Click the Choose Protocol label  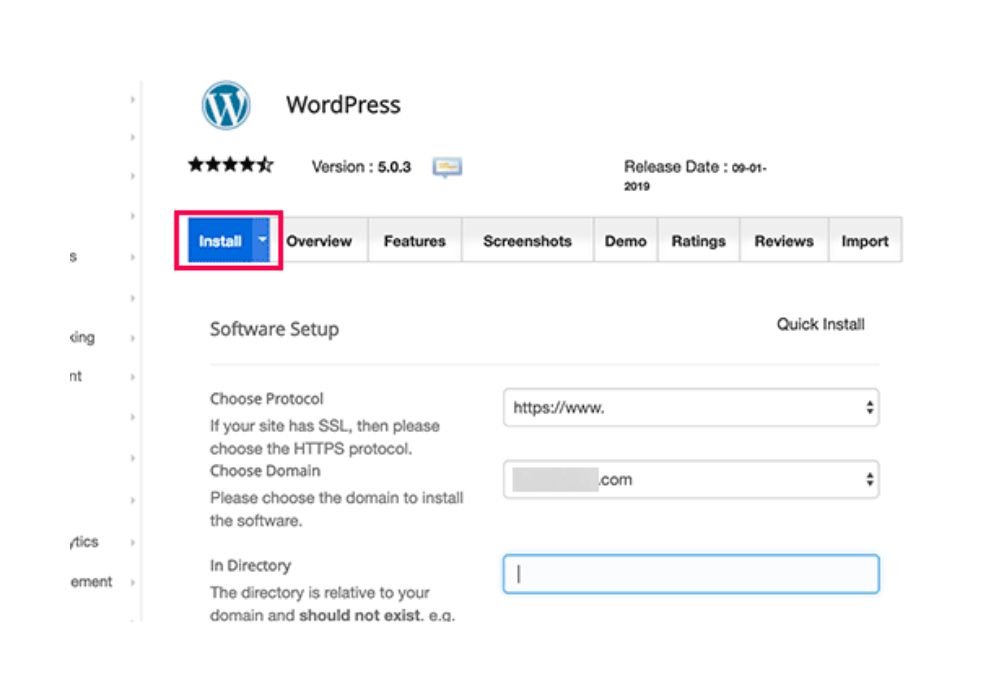pos(267,399)
